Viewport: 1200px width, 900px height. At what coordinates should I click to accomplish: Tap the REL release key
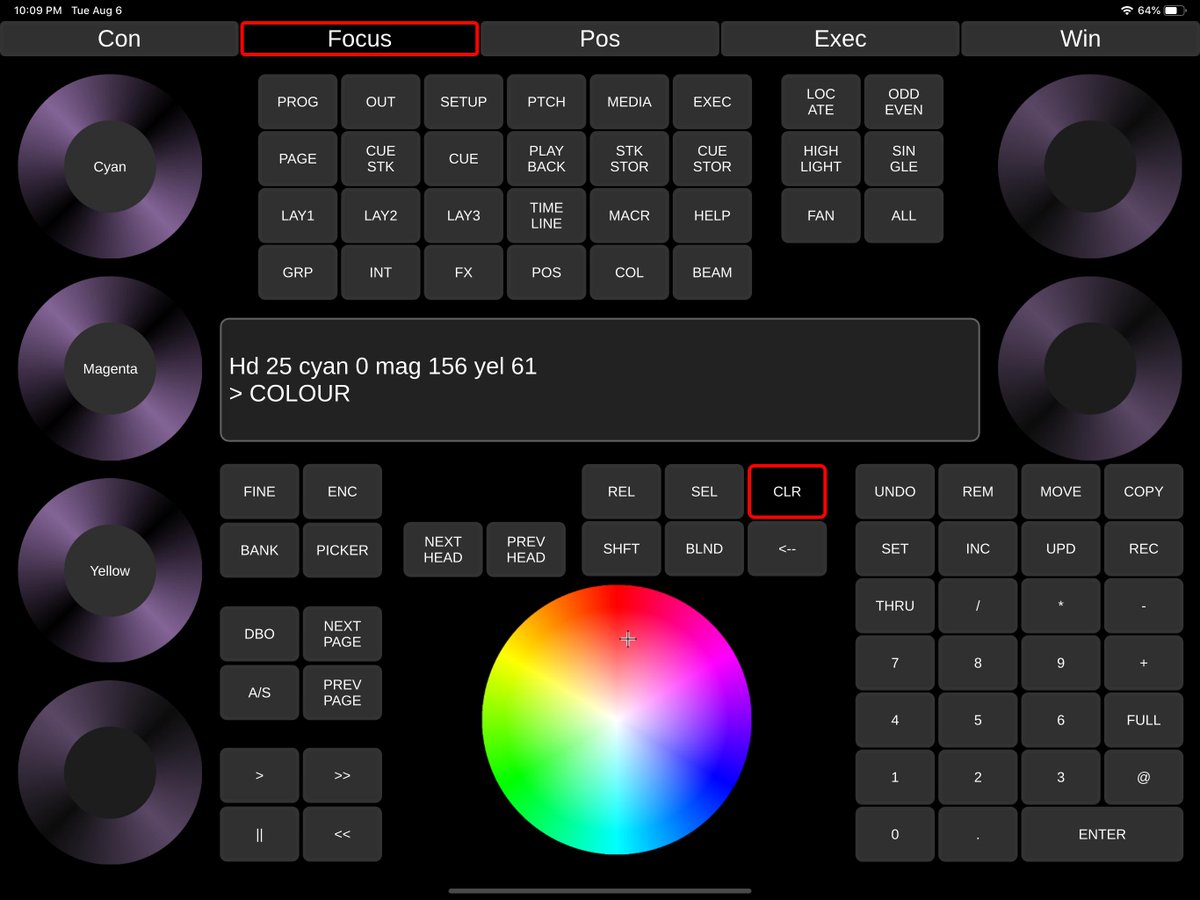coord(622,492)
